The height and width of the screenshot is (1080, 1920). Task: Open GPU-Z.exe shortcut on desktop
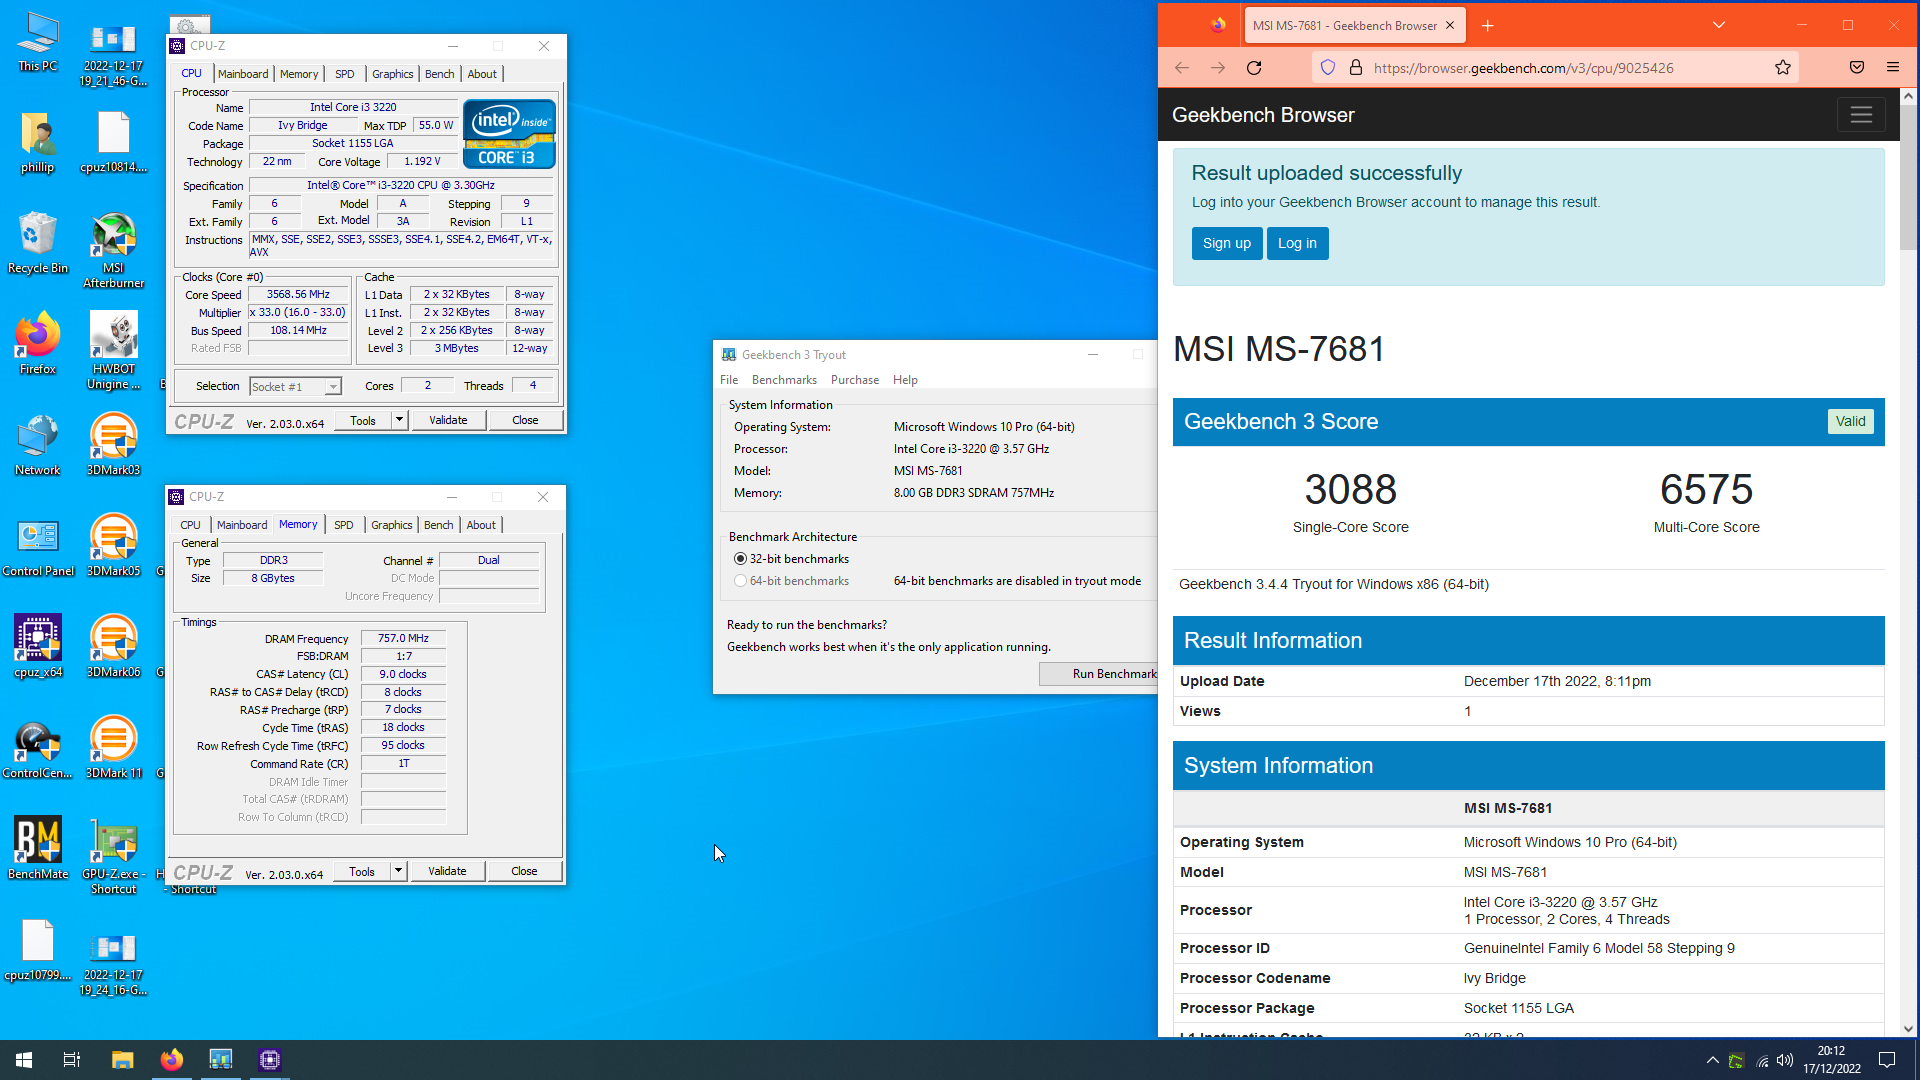(x=114, y=856)
